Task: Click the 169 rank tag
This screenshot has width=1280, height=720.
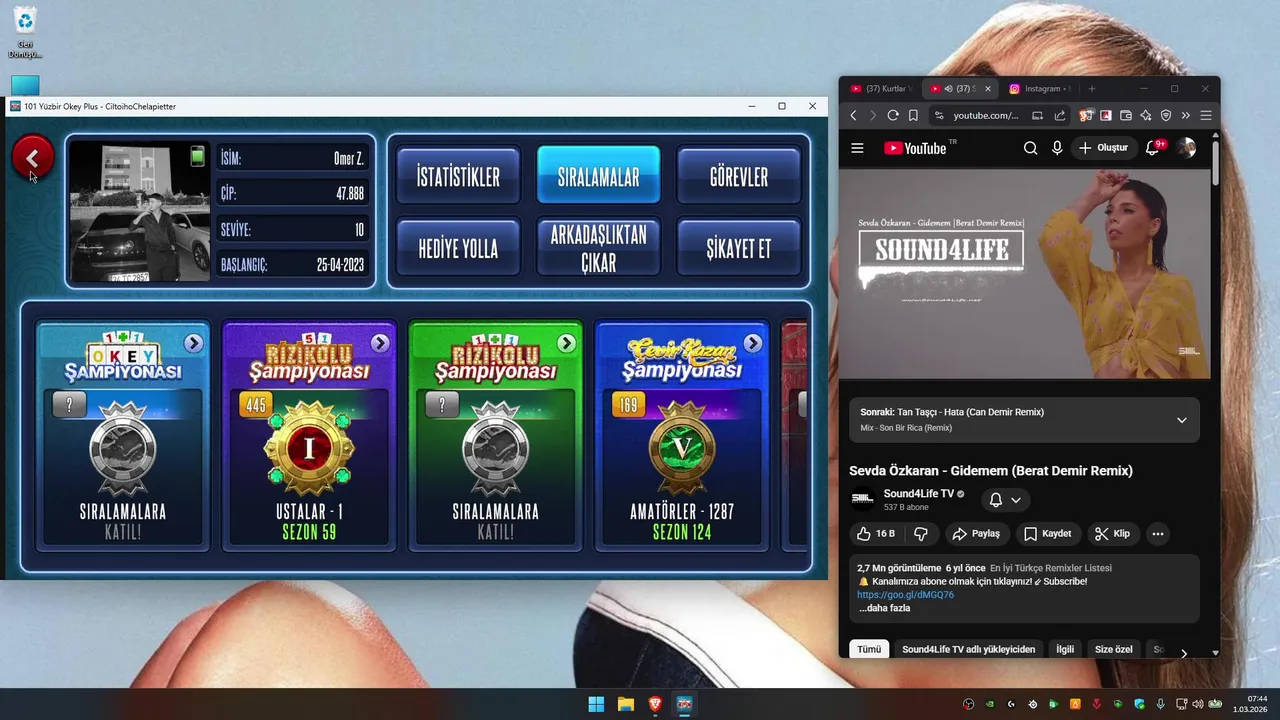Action: pos(629,404)
